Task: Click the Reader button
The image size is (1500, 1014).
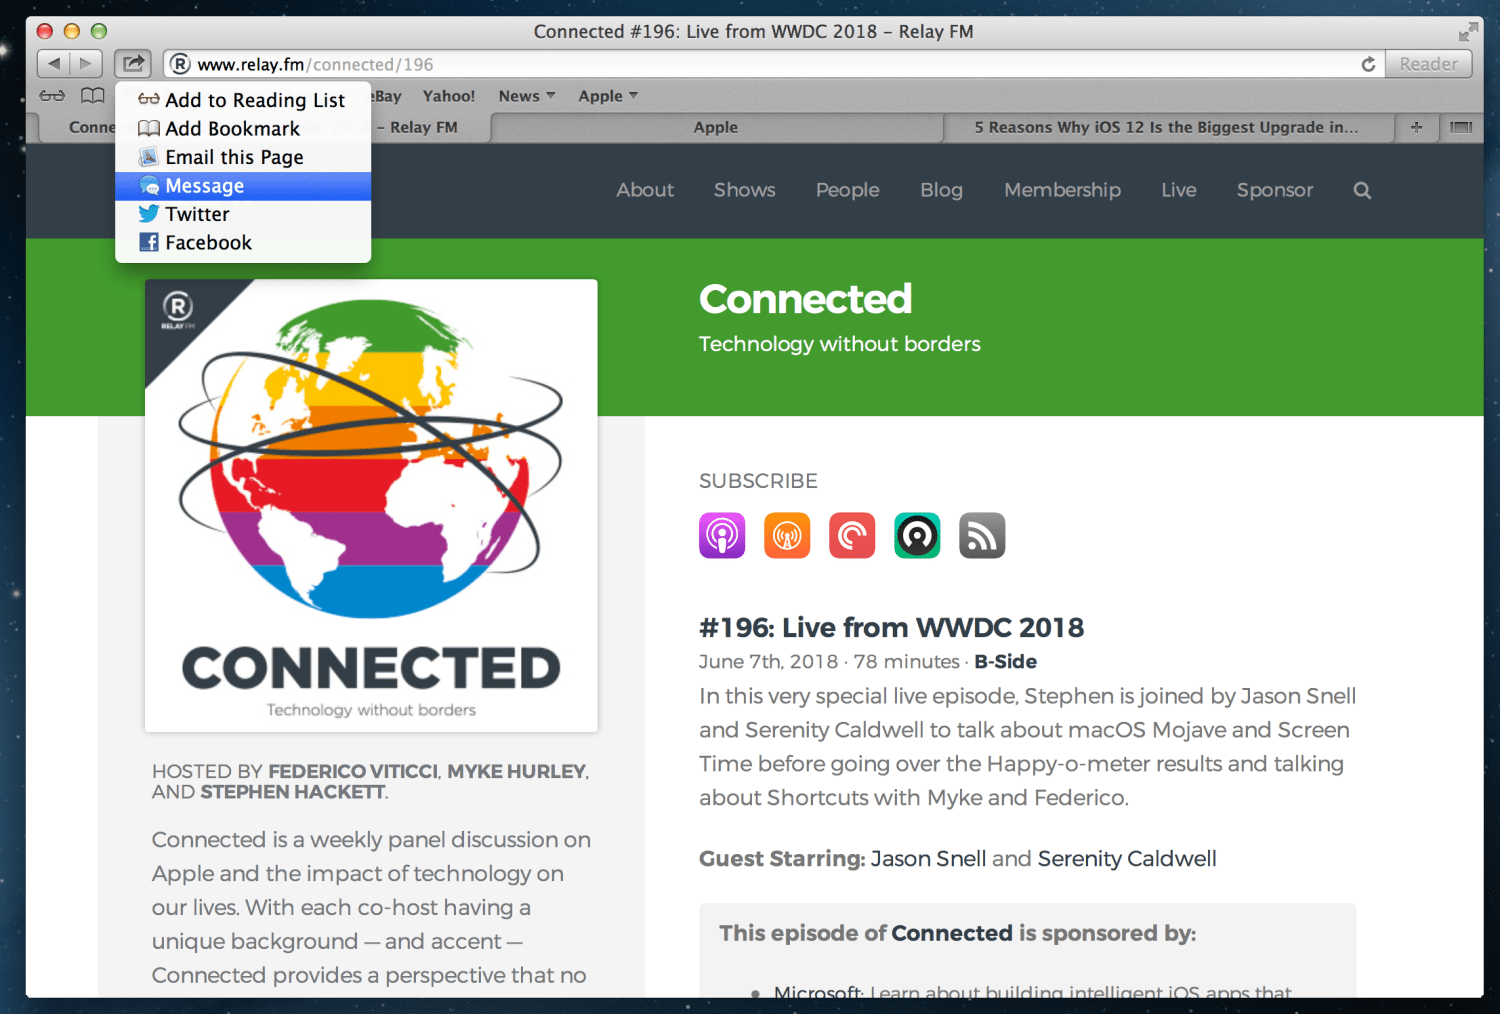Action: pos(1428,64)
